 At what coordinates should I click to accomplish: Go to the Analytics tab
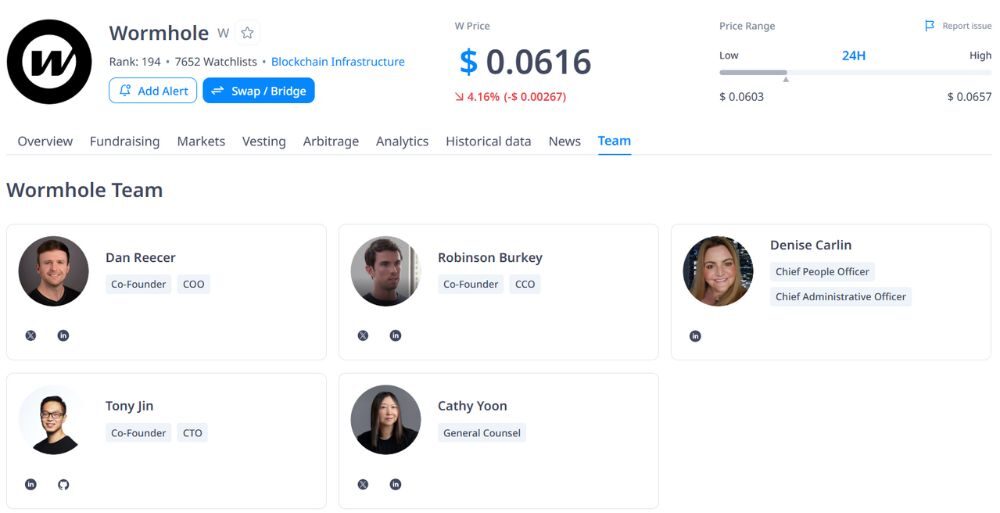(x=402, y=142)
